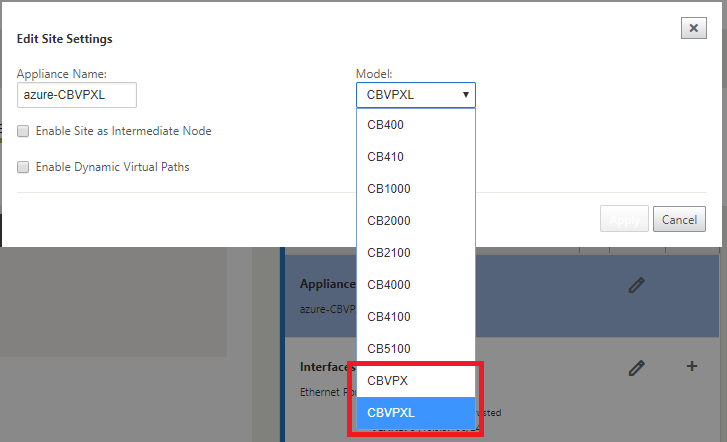Image resolution: width=727 pixels, height=442 pixels.
Task: Close the Edit Site Settings dialog
Action: pos(694,28)
